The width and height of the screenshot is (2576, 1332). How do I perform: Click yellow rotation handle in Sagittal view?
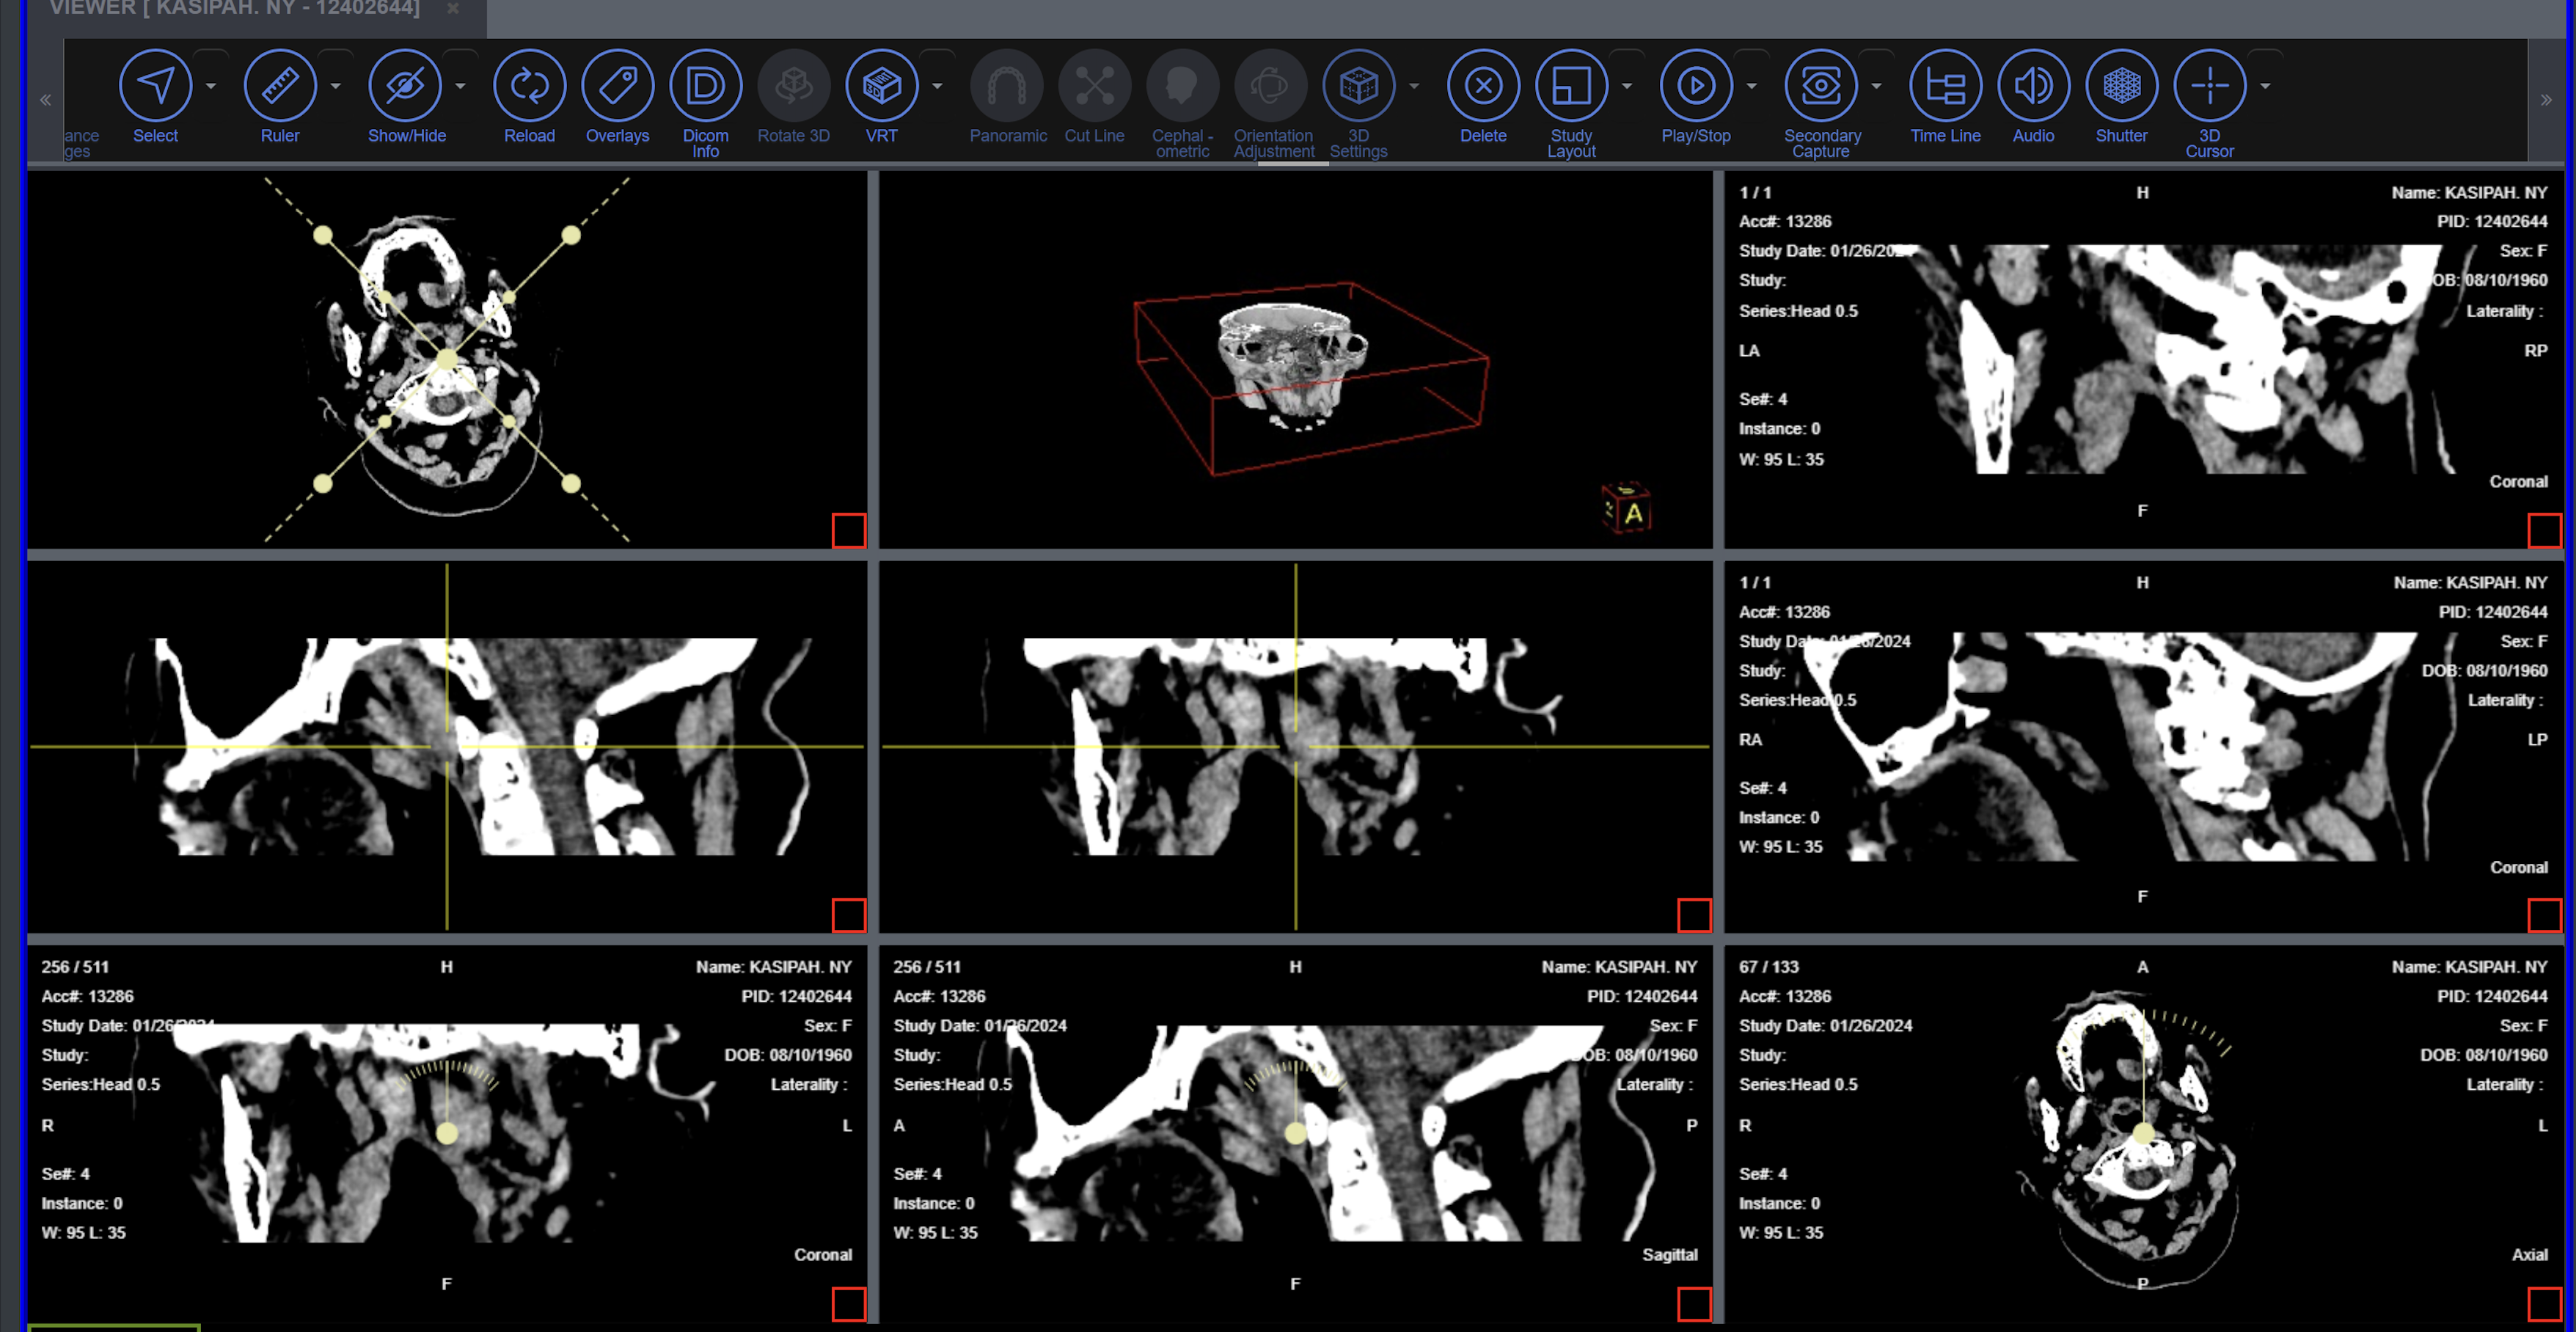(1295, 1133)
